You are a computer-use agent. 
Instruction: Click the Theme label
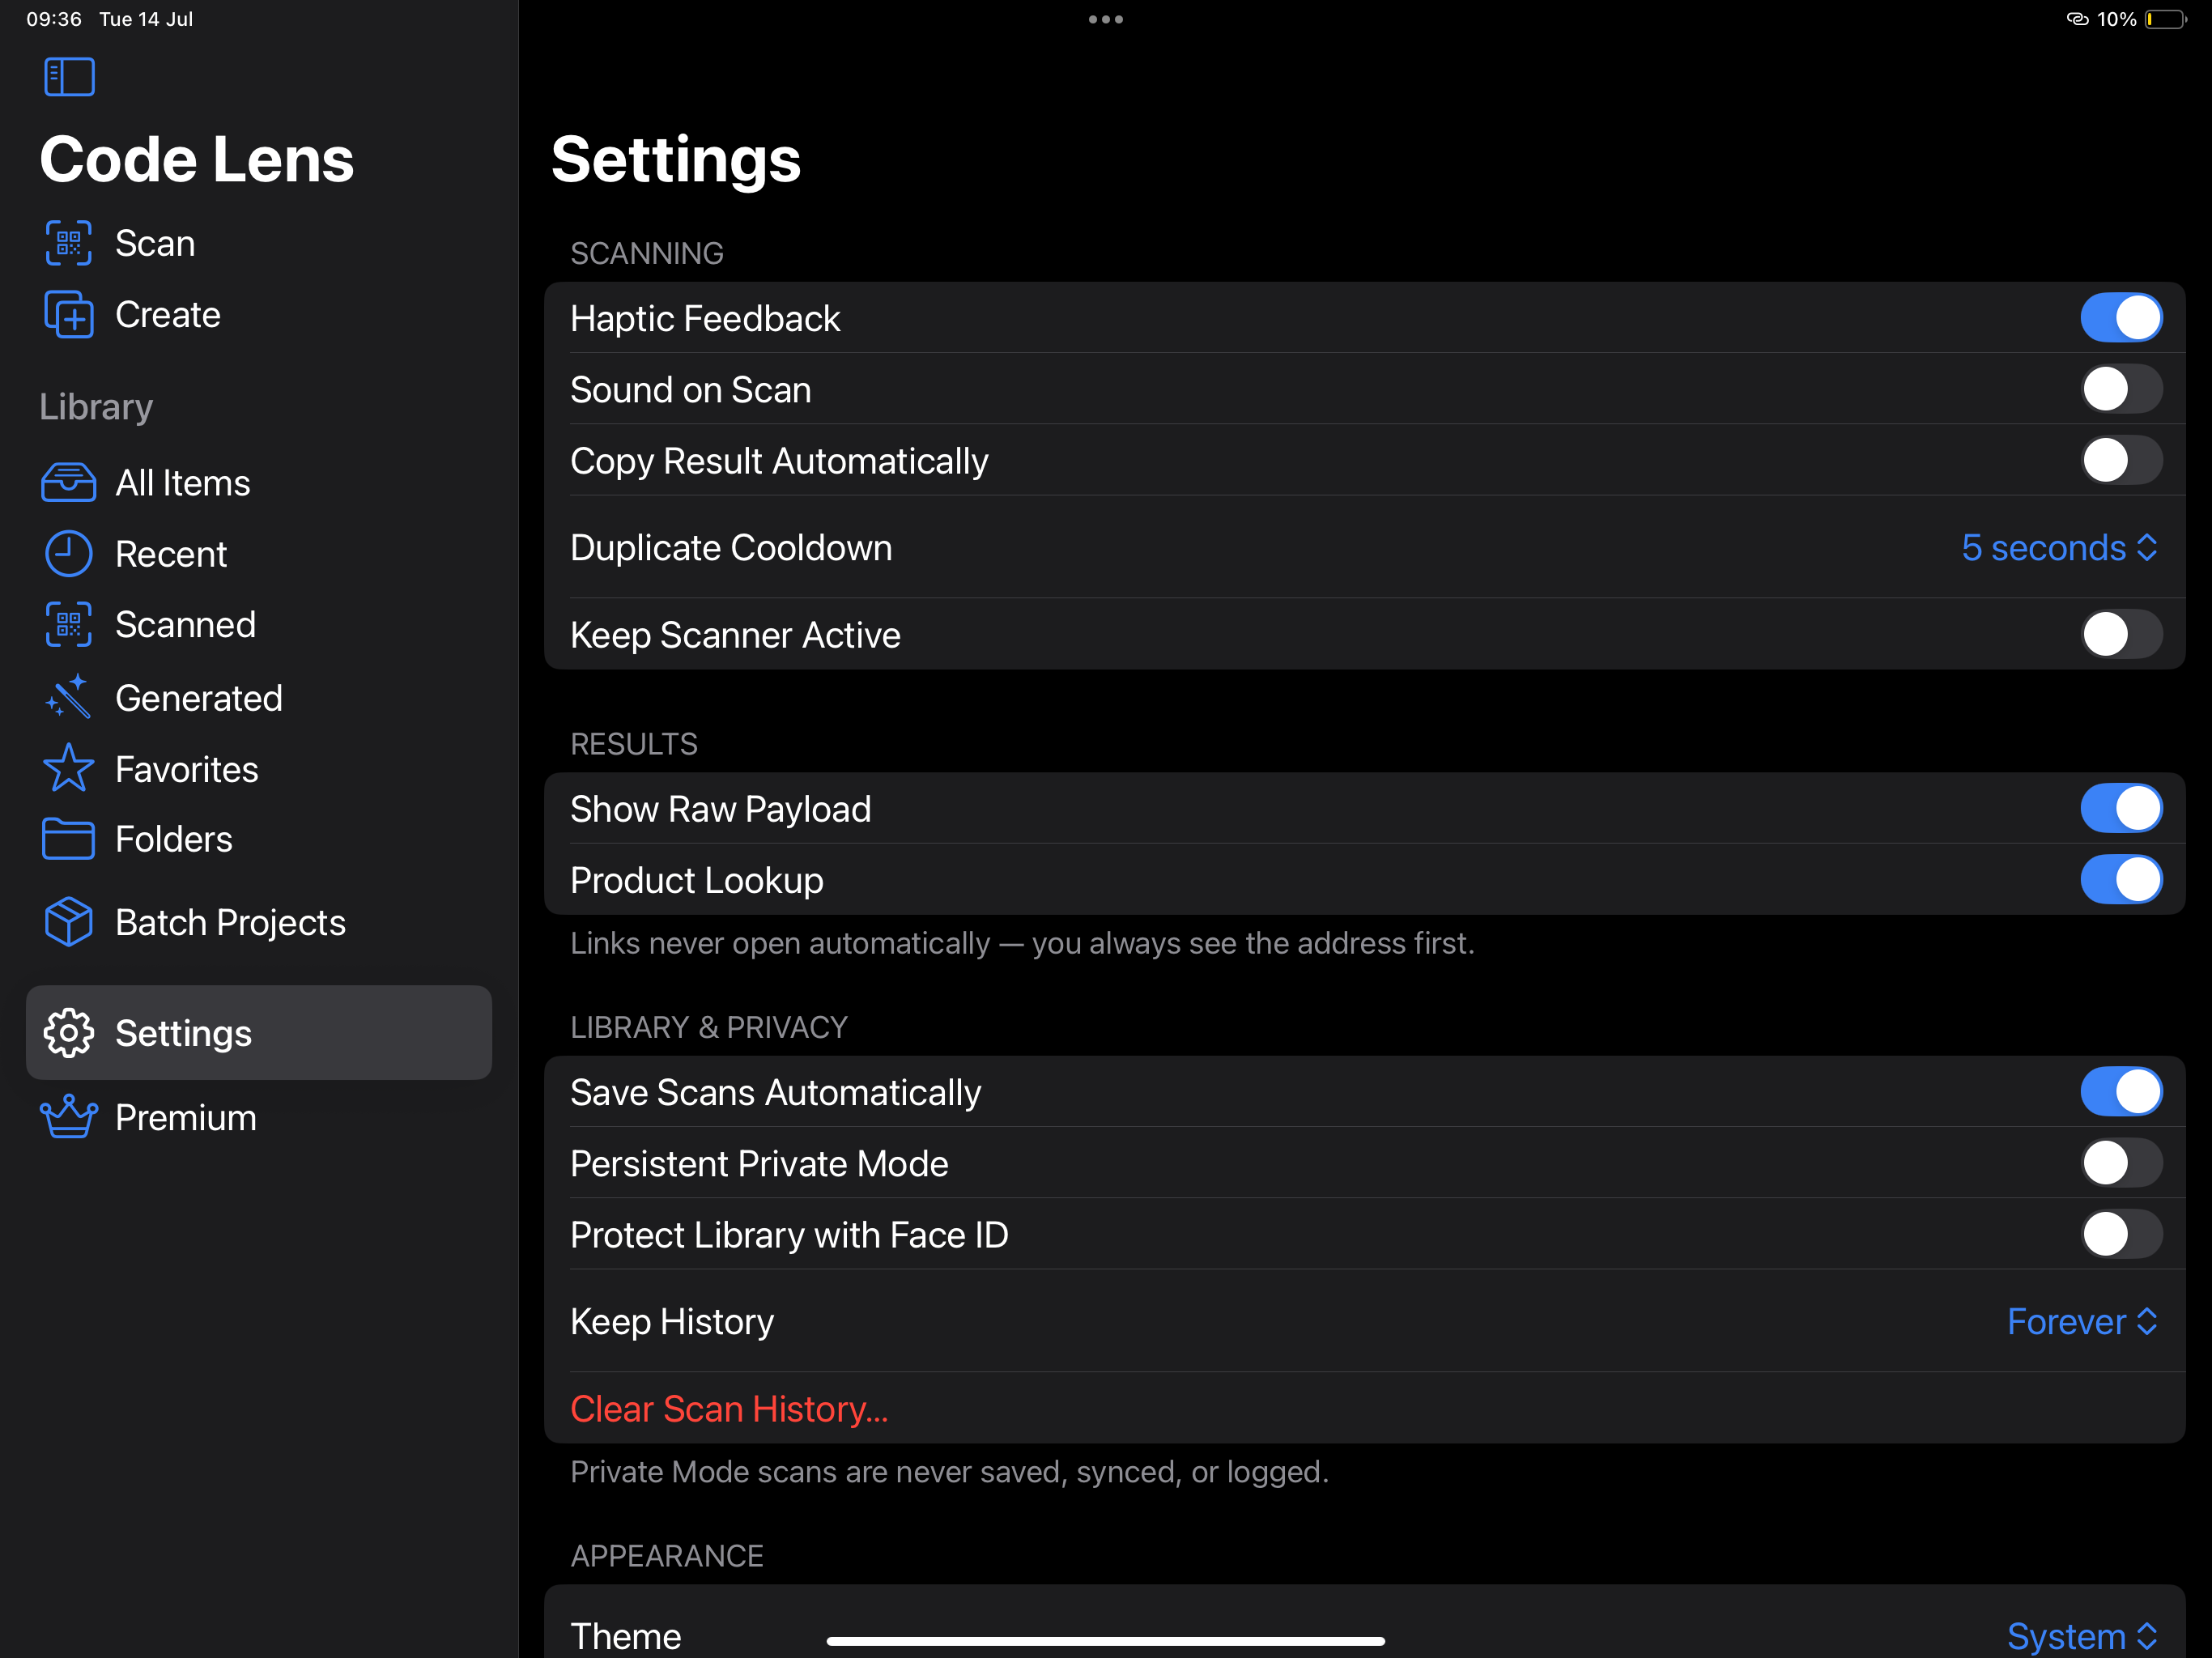coord(626,1637)
